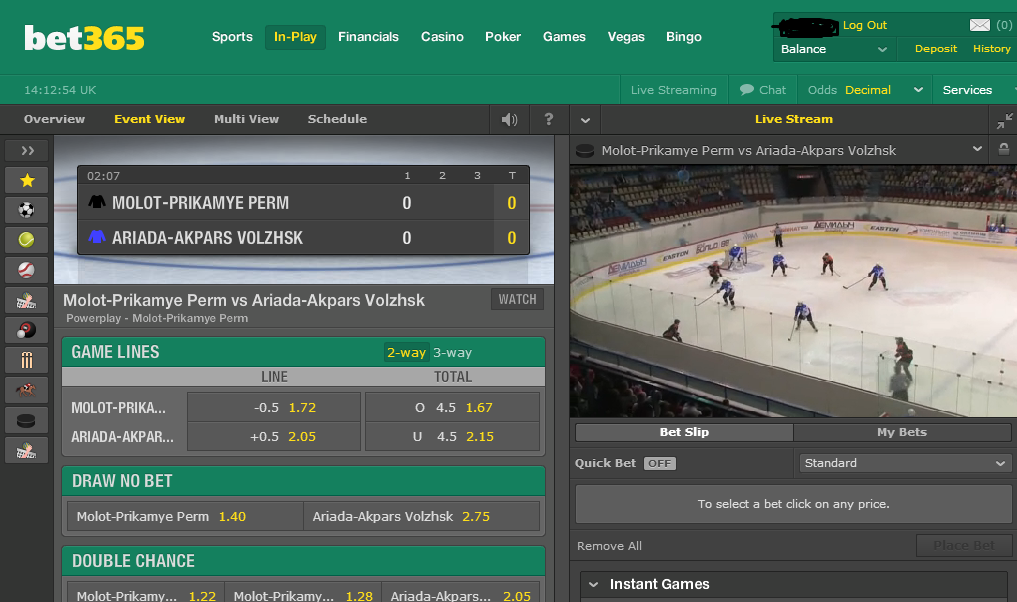Screen dimensions: 1017x602
Task: Open the Financials menu
Action: pyautogui.click(x=368, y=37)
